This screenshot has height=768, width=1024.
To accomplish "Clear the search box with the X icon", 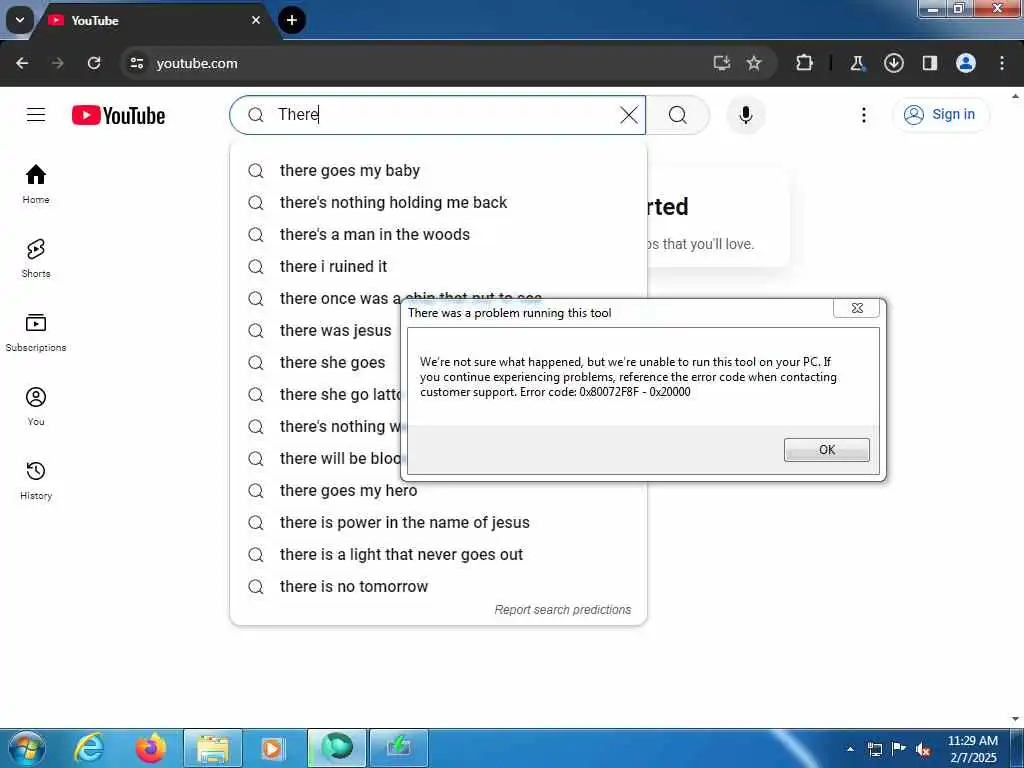I will (x=629, y=115).
